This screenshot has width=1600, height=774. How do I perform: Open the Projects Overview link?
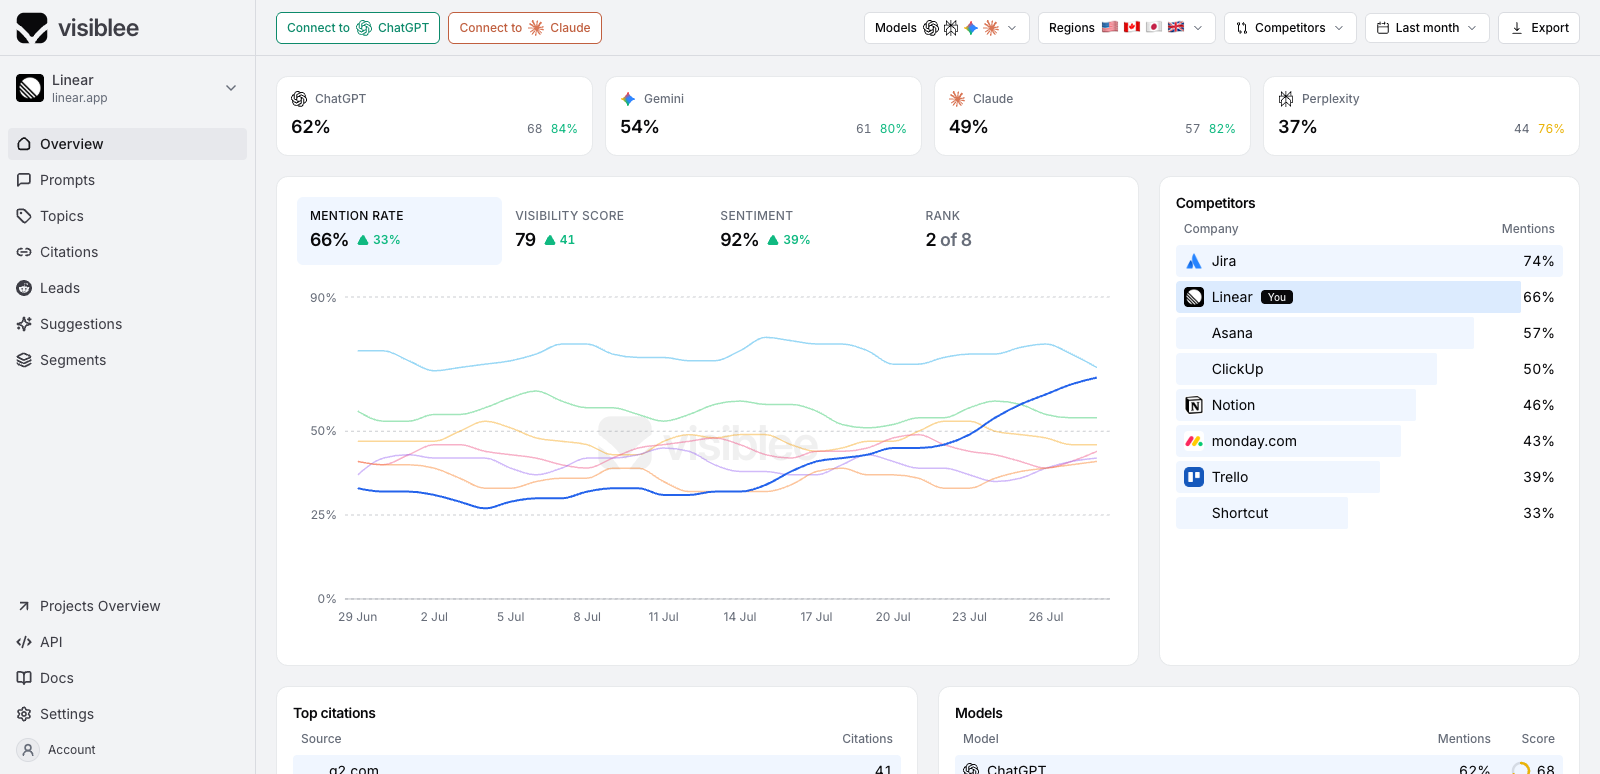127,606
